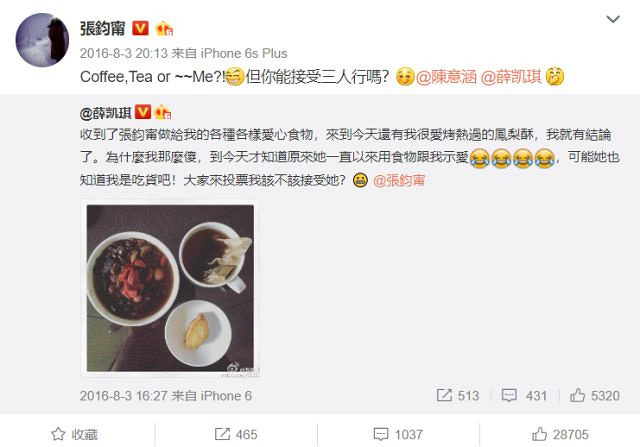Open the 2016-8-3 20:13 timestamp link
Image resolution: width=640 pixels, height=447 pixels.
pyautogui.click(x=124, y=53)
